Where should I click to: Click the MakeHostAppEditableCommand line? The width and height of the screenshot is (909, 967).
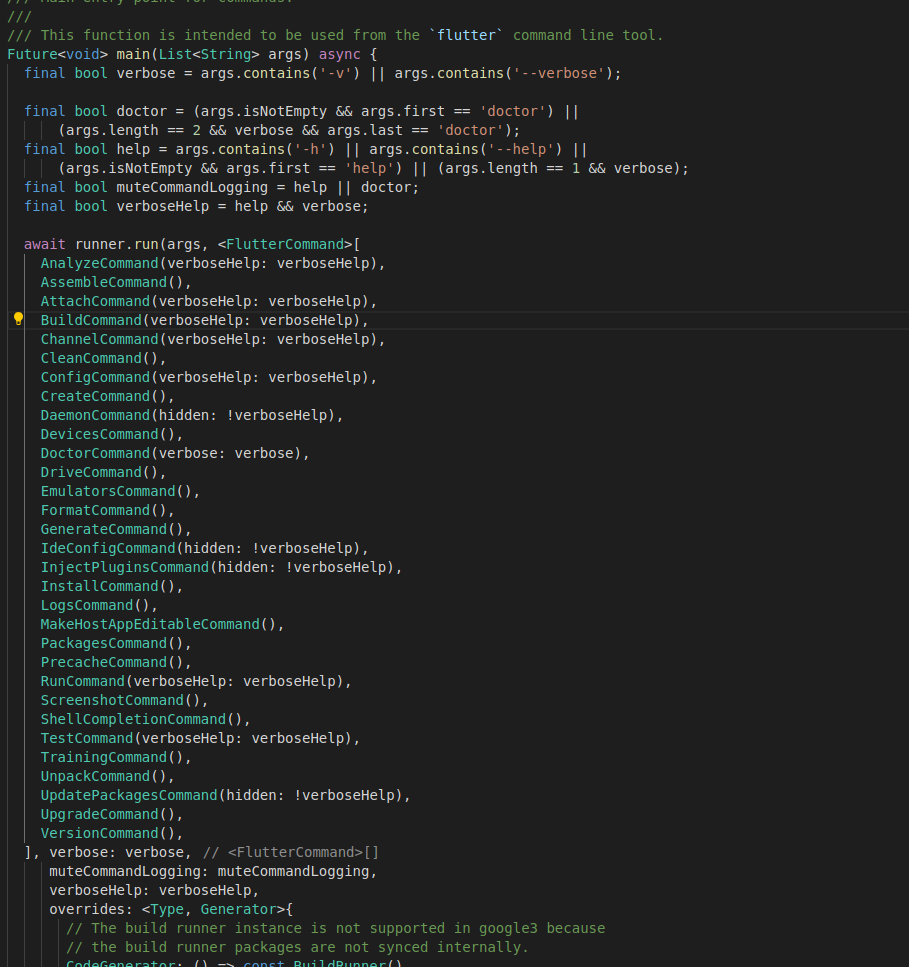click(162, 624)
